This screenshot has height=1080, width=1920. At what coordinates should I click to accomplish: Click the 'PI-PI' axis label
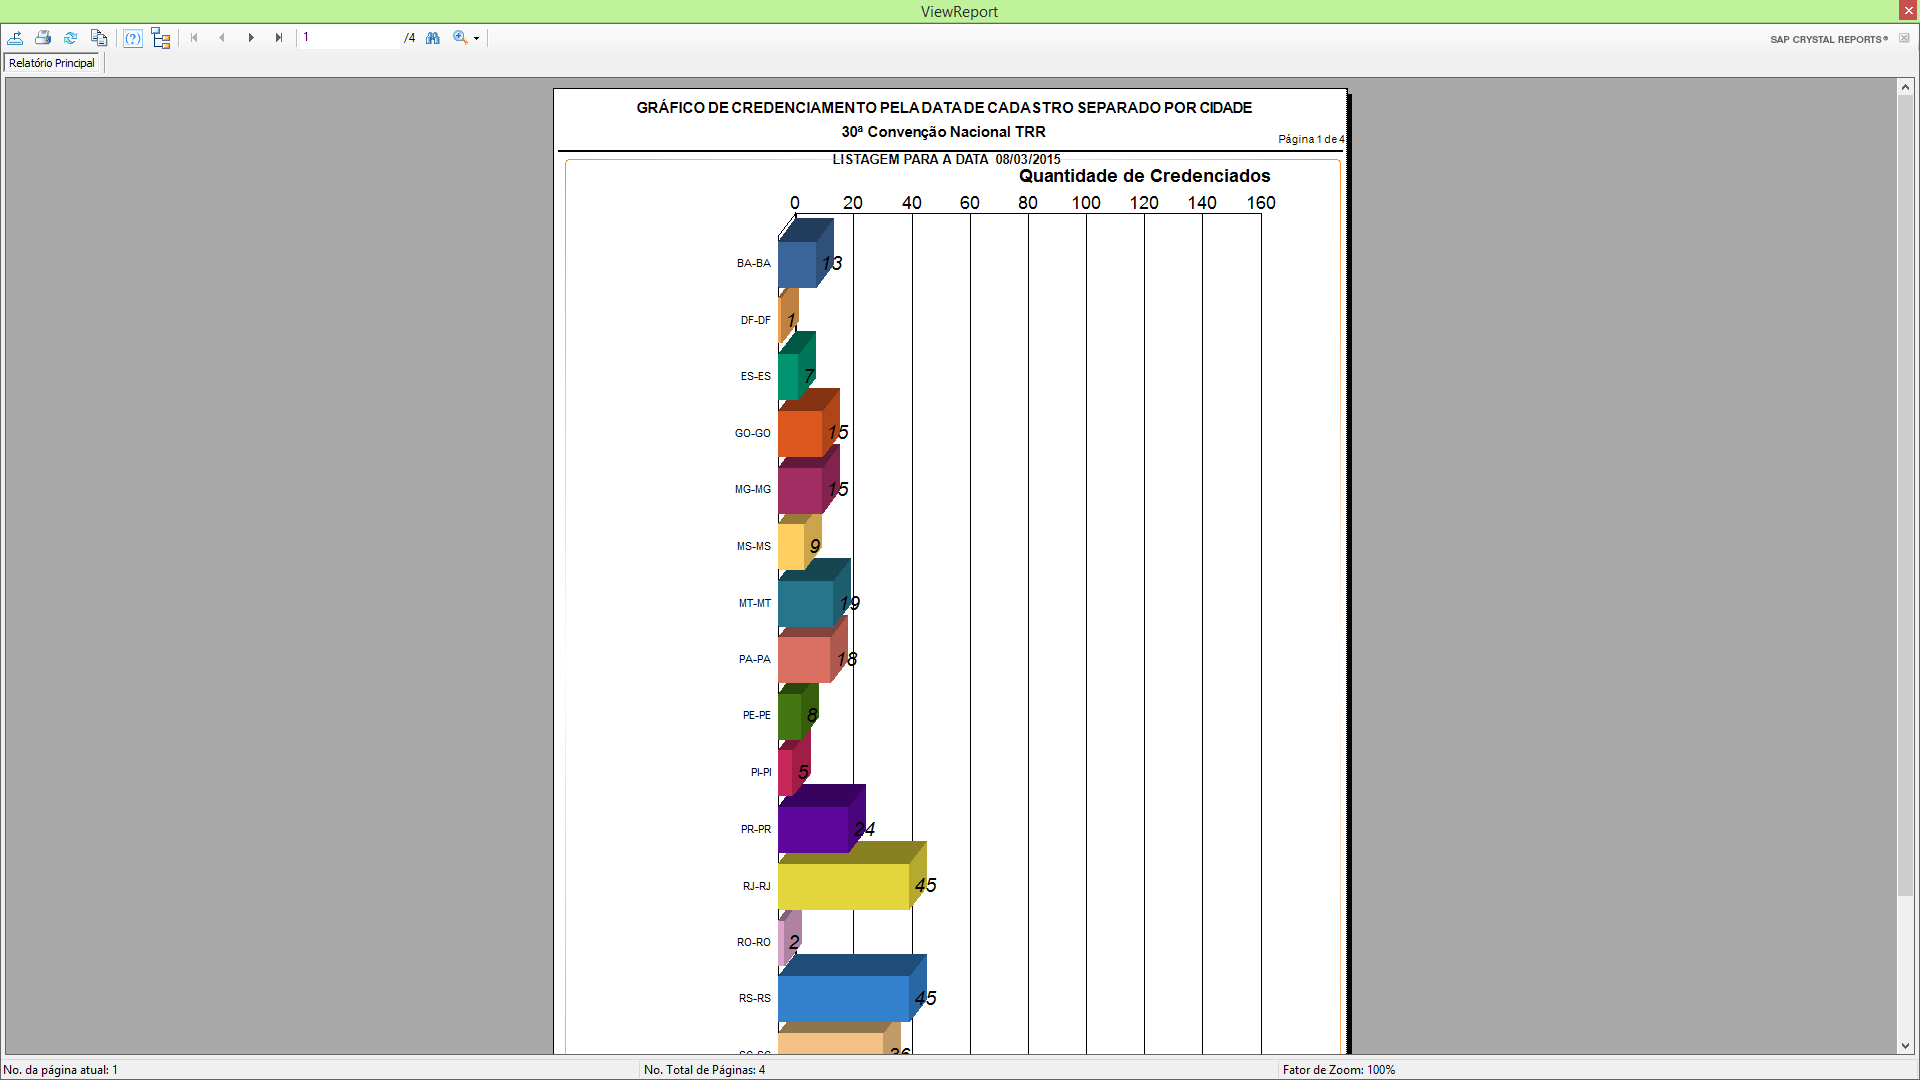761,773
